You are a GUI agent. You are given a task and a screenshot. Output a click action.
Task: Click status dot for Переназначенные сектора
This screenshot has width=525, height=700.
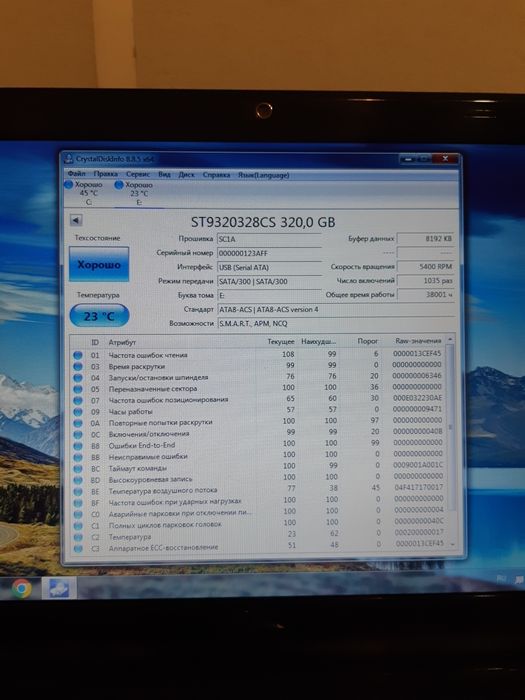(78, 389)
